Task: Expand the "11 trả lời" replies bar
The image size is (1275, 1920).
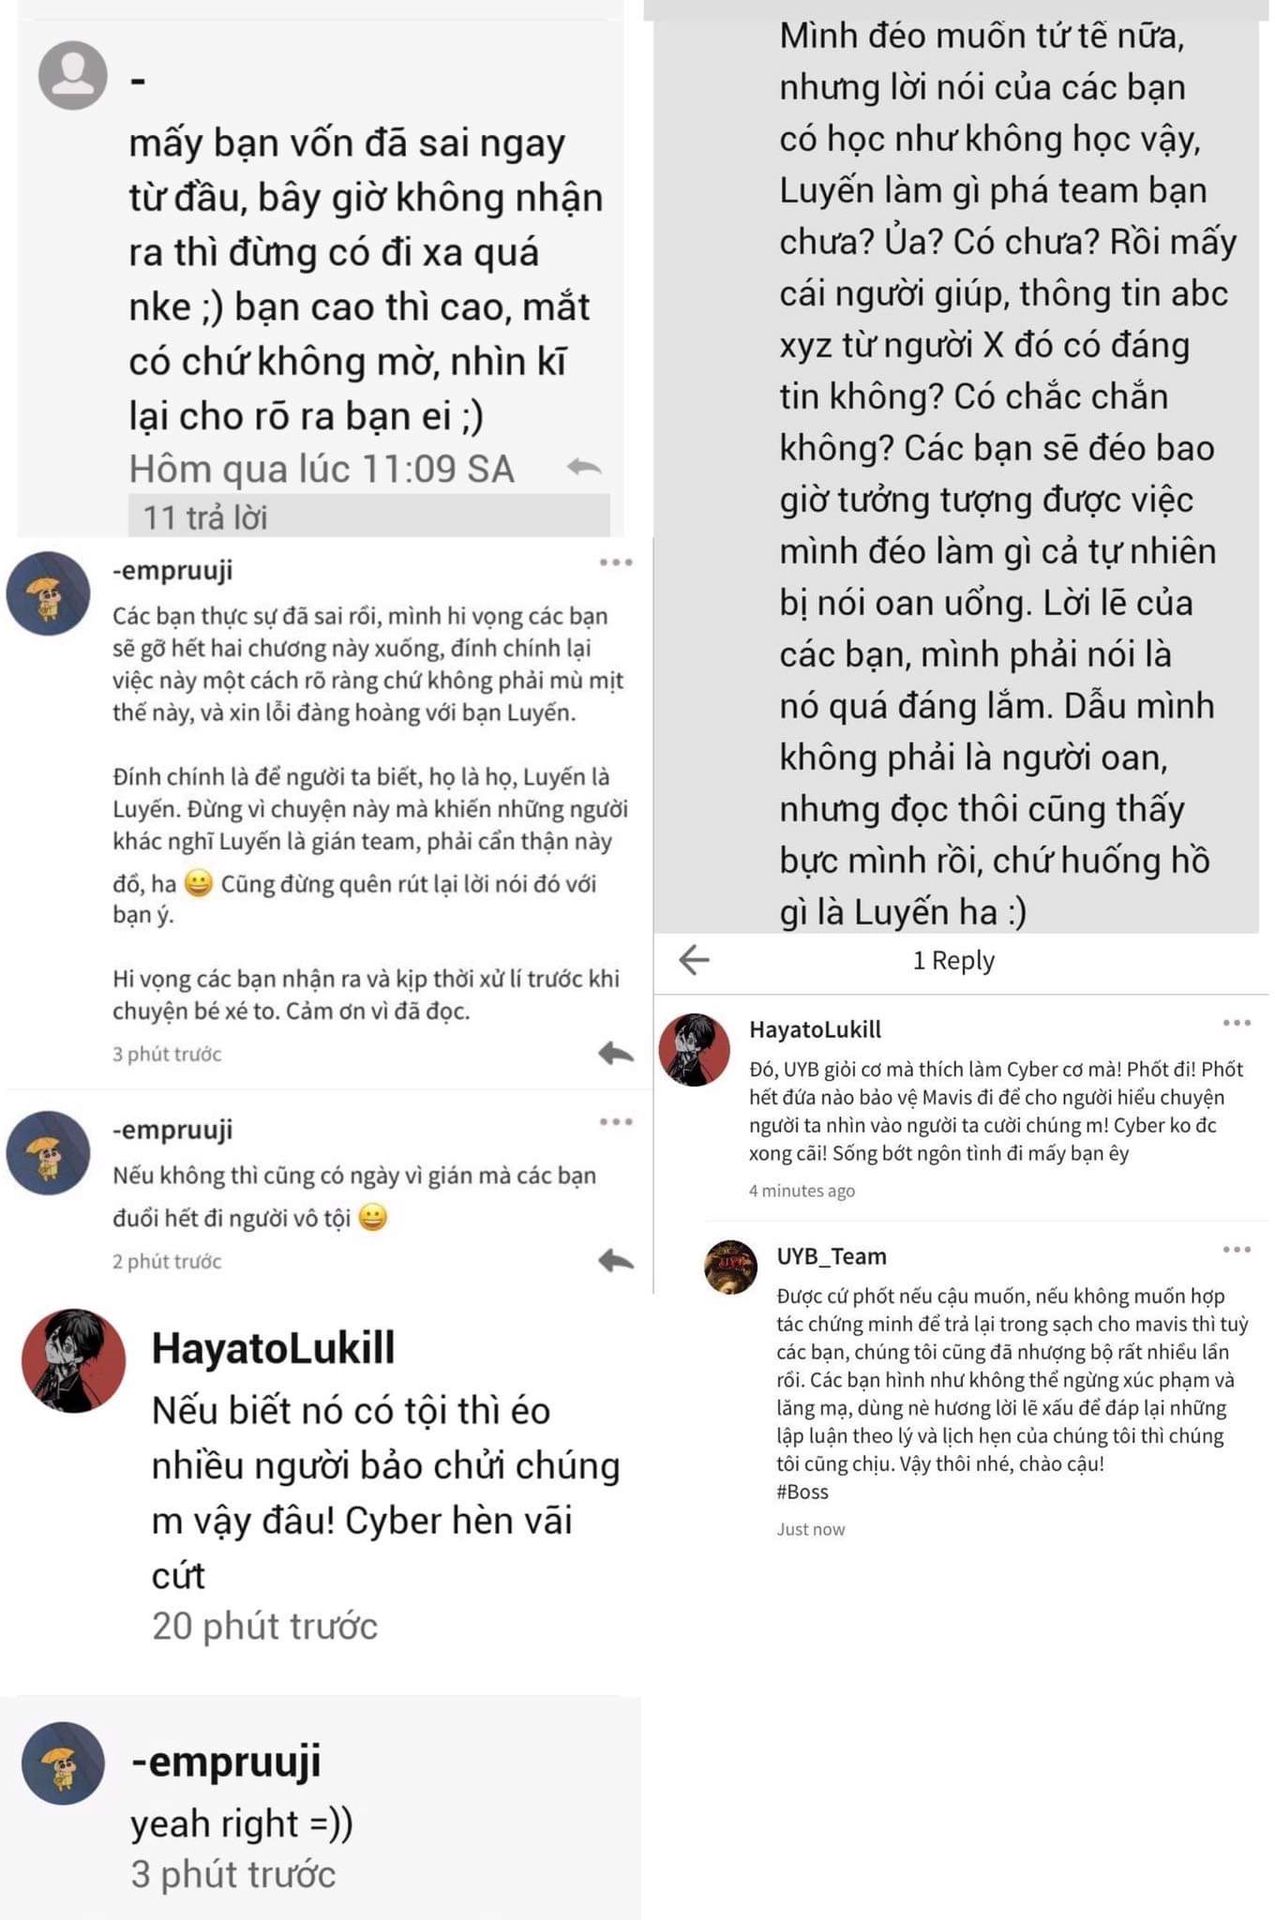Action: click(369, 516)
